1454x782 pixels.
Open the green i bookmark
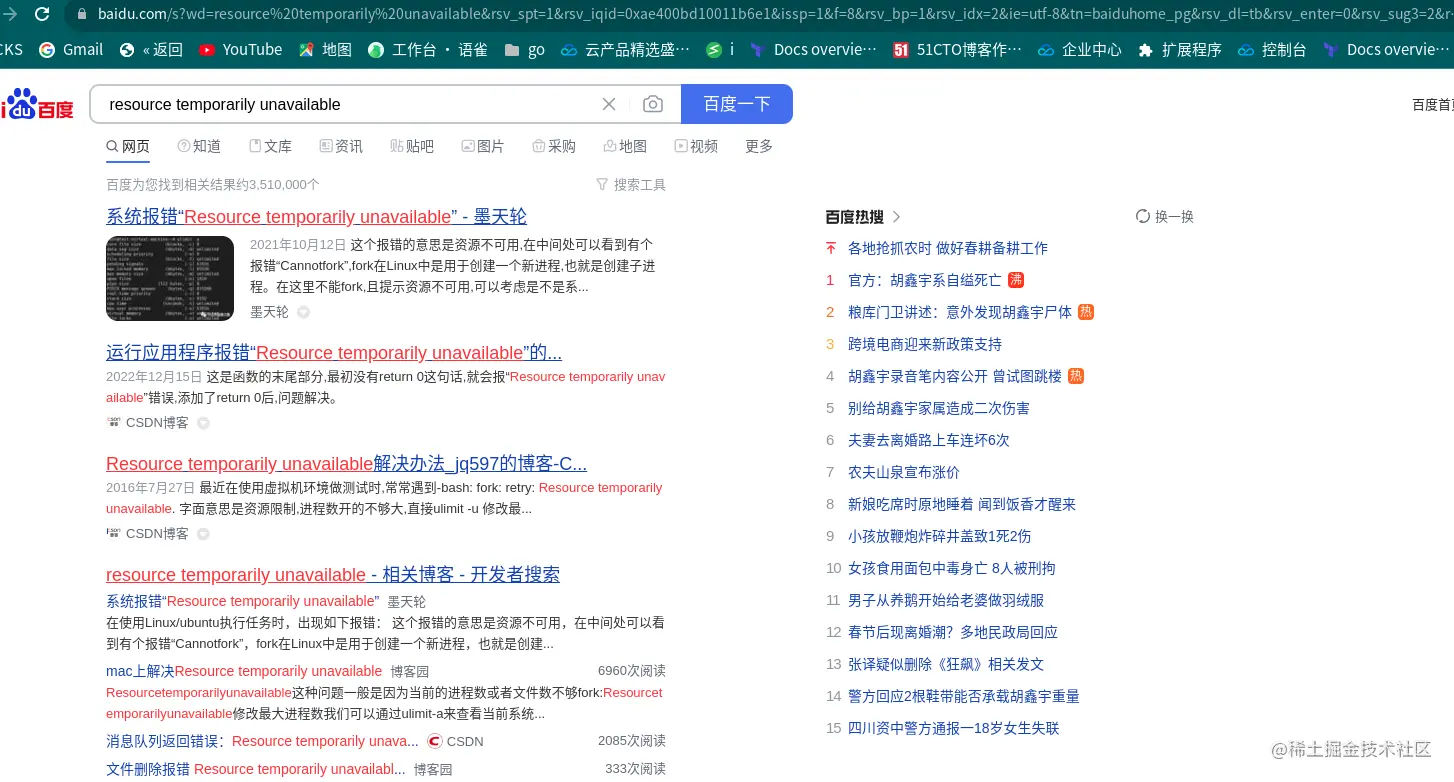pos(720,49)
